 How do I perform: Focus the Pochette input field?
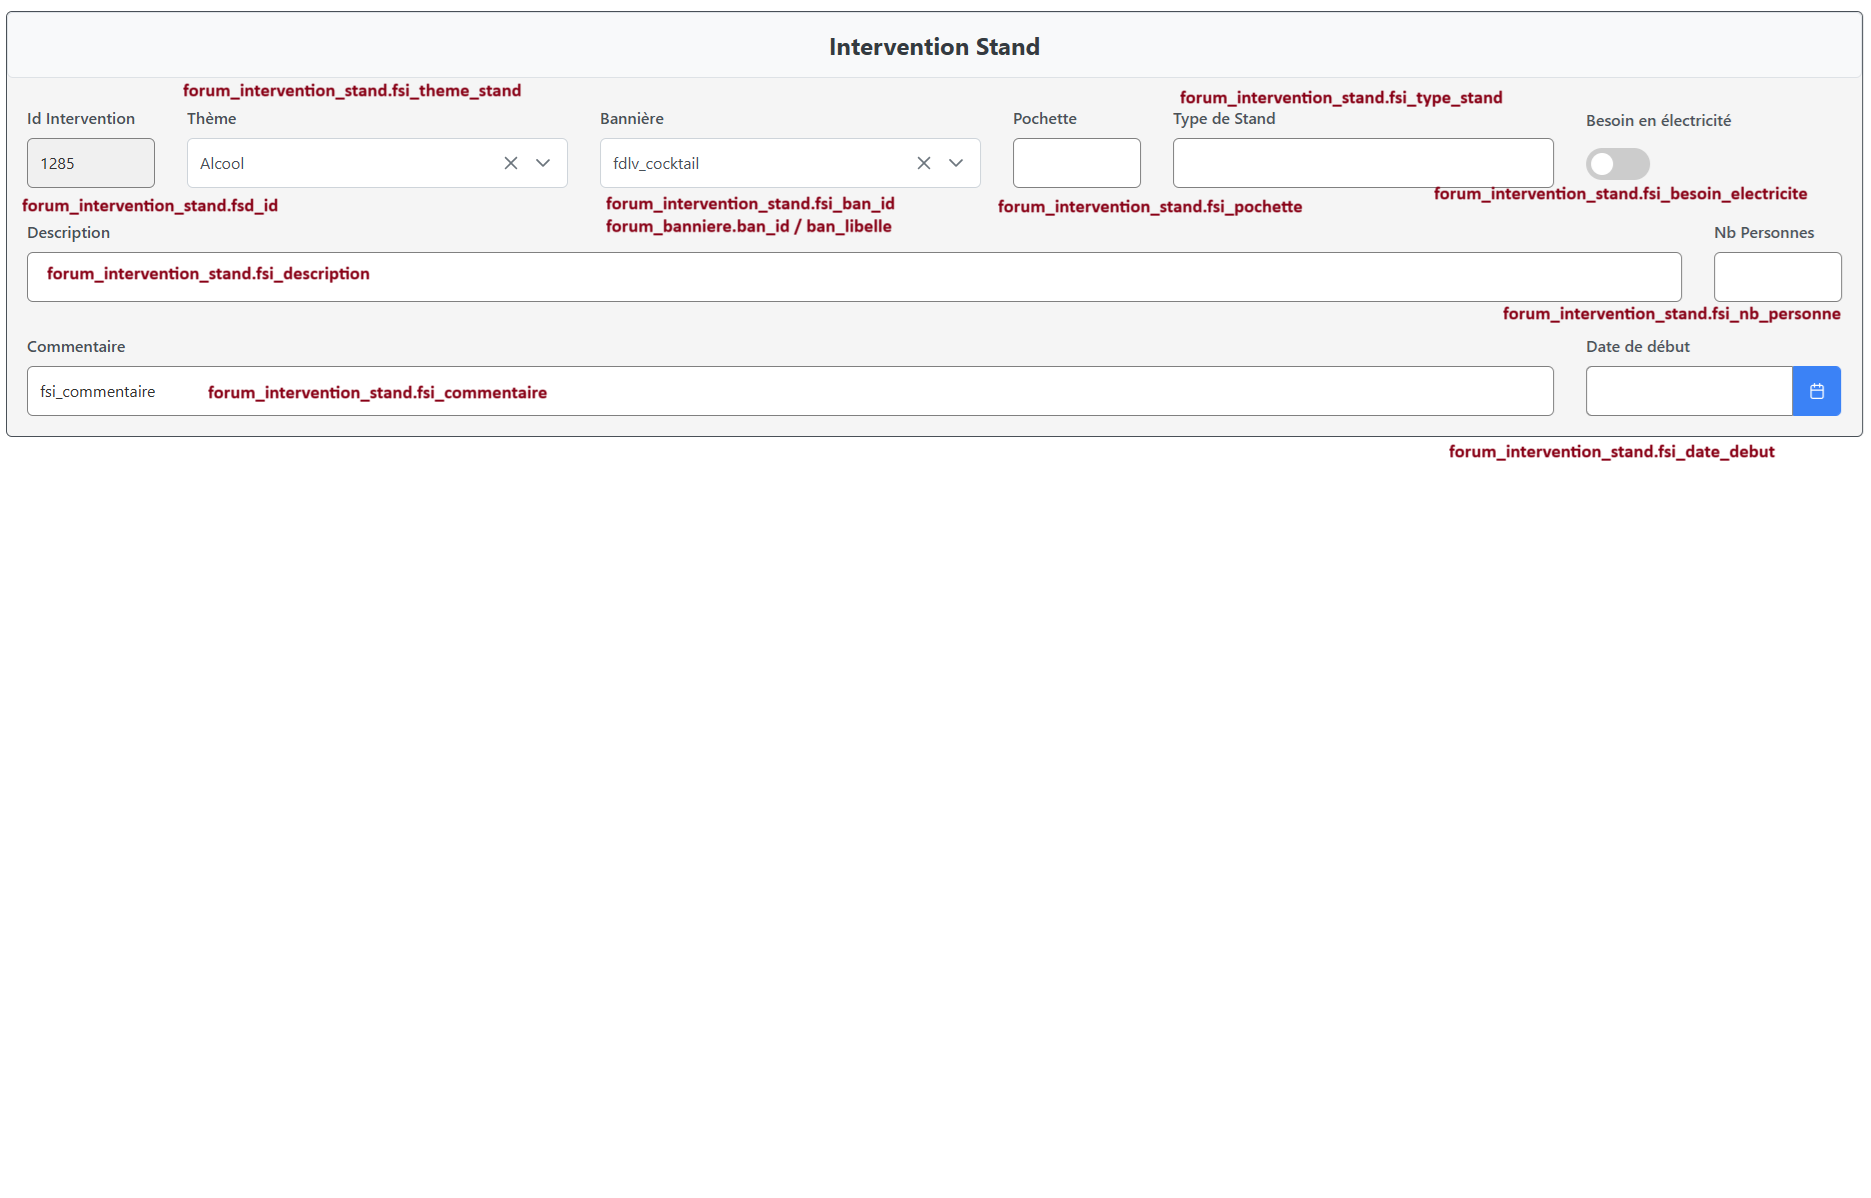tap(1076, 163)
